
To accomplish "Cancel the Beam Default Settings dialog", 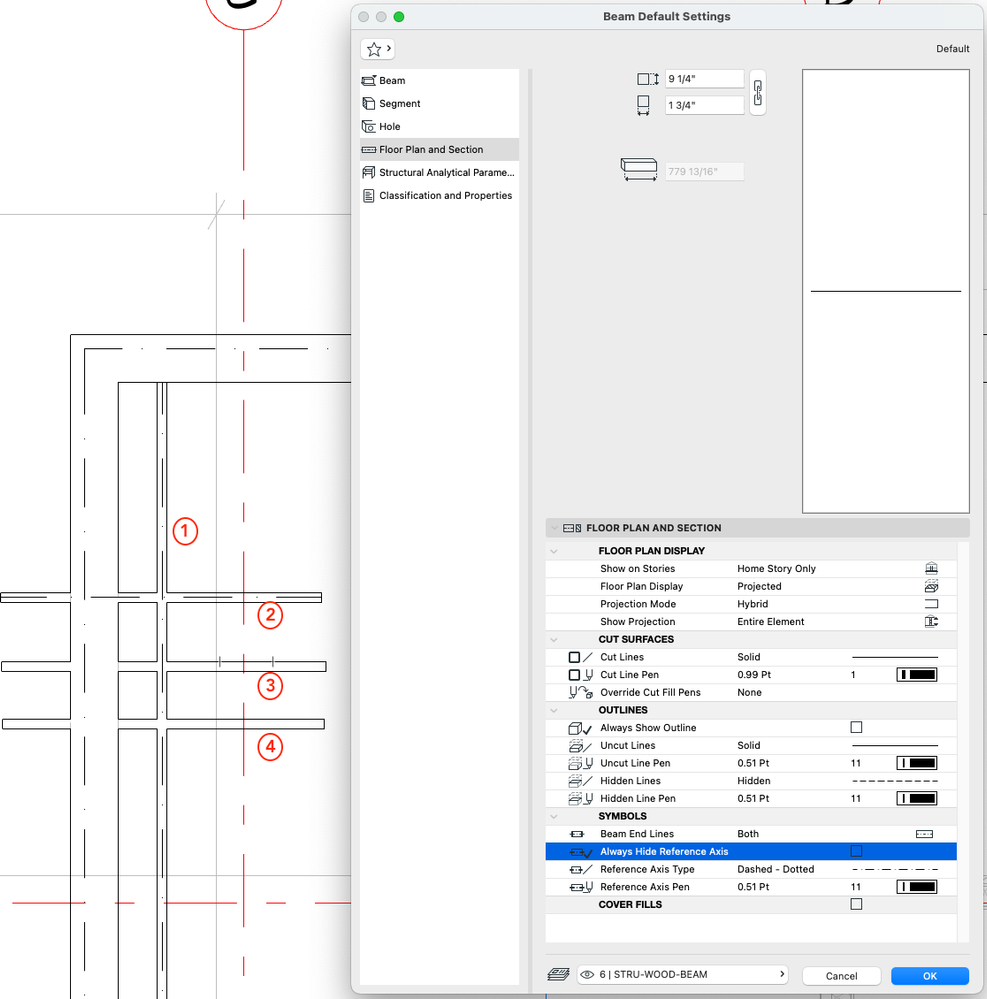I will click(841, 975).
